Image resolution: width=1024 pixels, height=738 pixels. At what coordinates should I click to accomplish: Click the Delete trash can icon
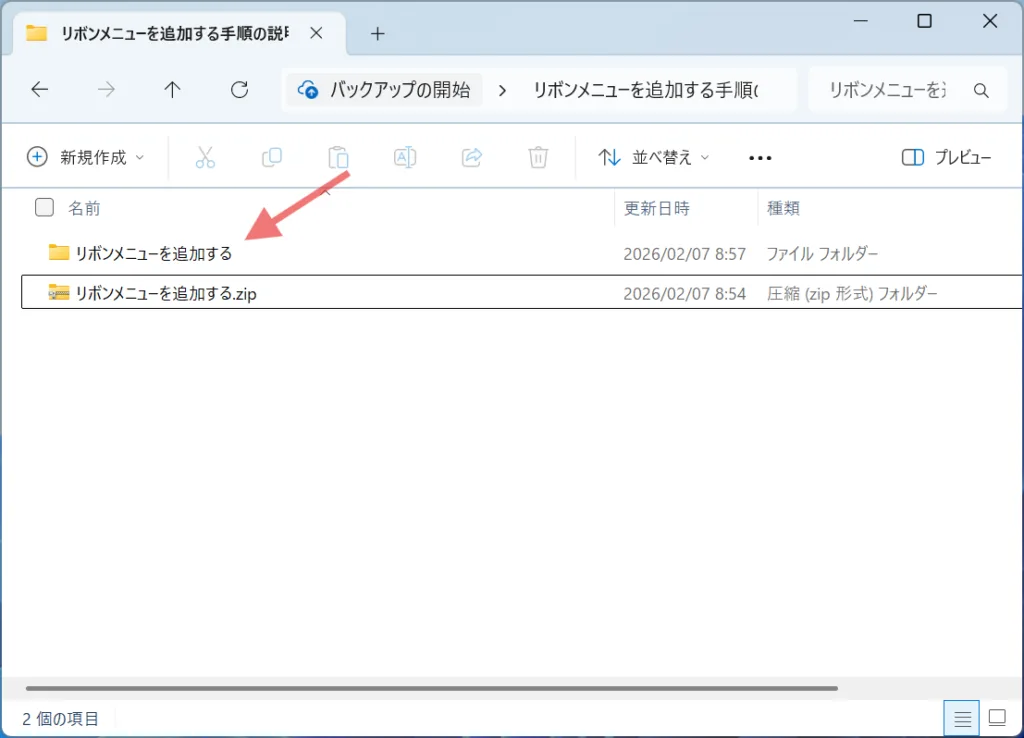(538, 157)
